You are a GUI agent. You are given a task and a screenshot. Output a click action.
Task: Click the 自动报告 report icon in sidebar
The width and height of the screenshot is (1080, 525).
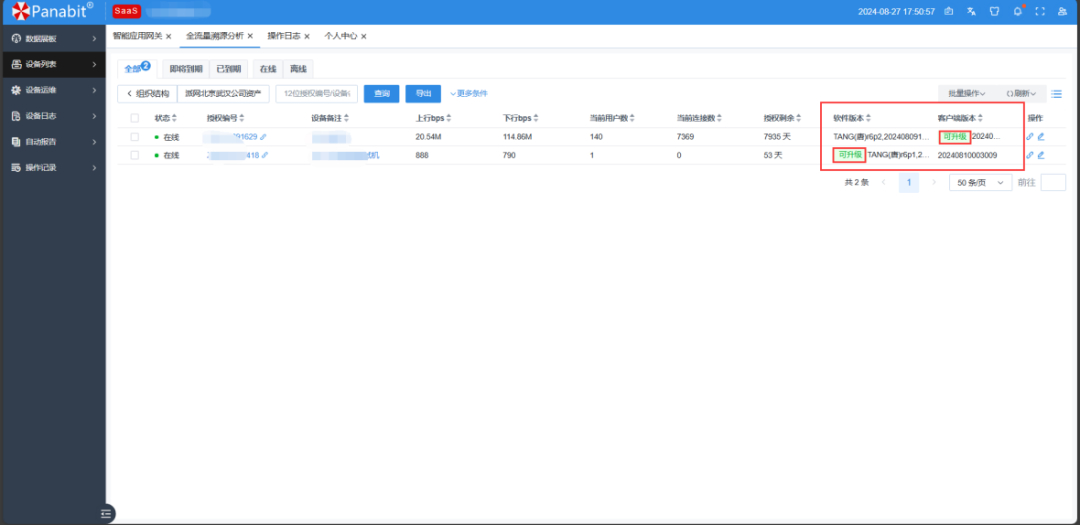17,142
